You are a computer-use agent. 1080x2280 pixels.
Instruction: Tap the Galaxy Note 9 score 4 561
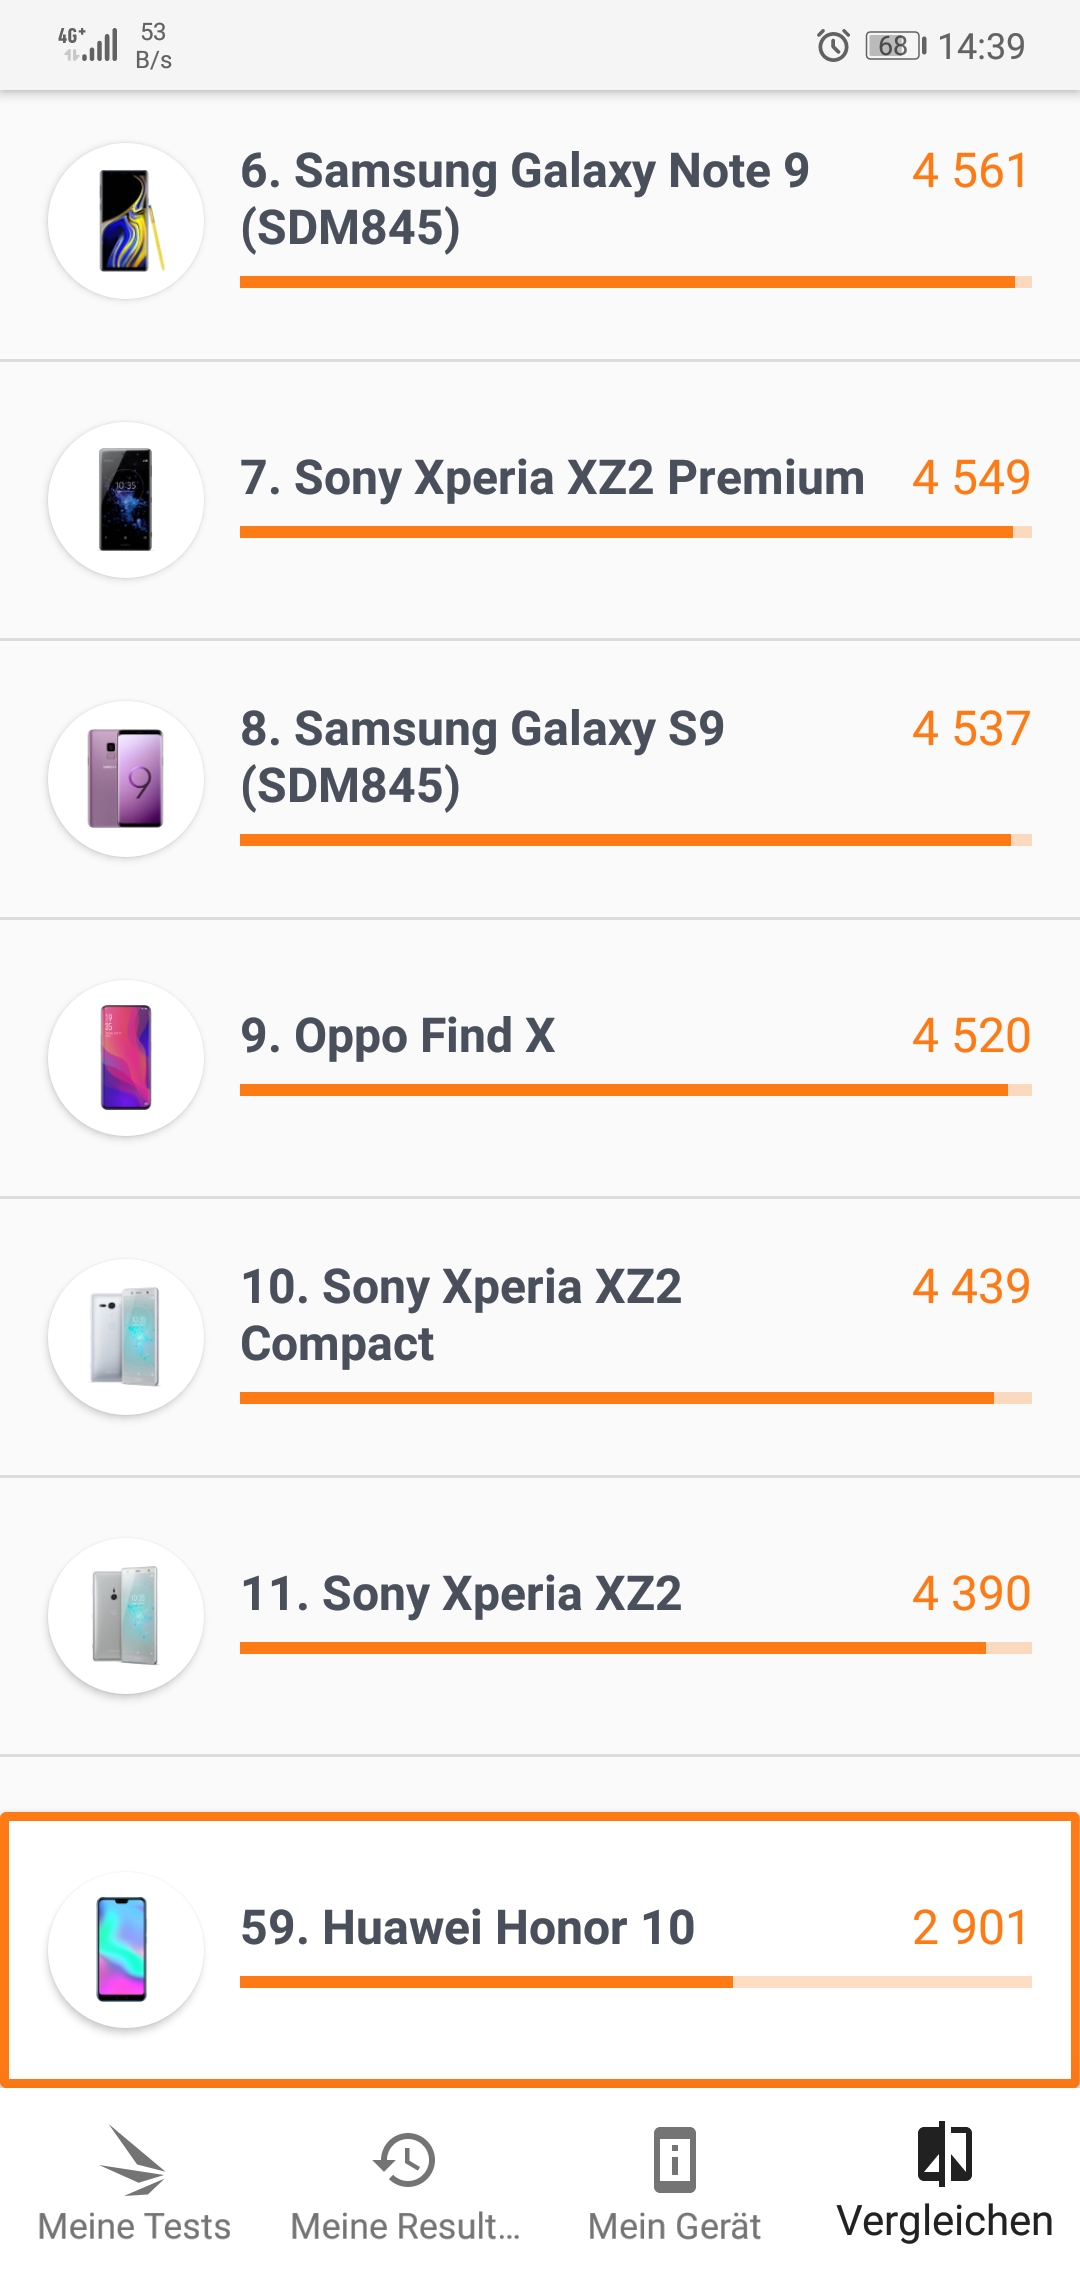[x=970, y=170]
